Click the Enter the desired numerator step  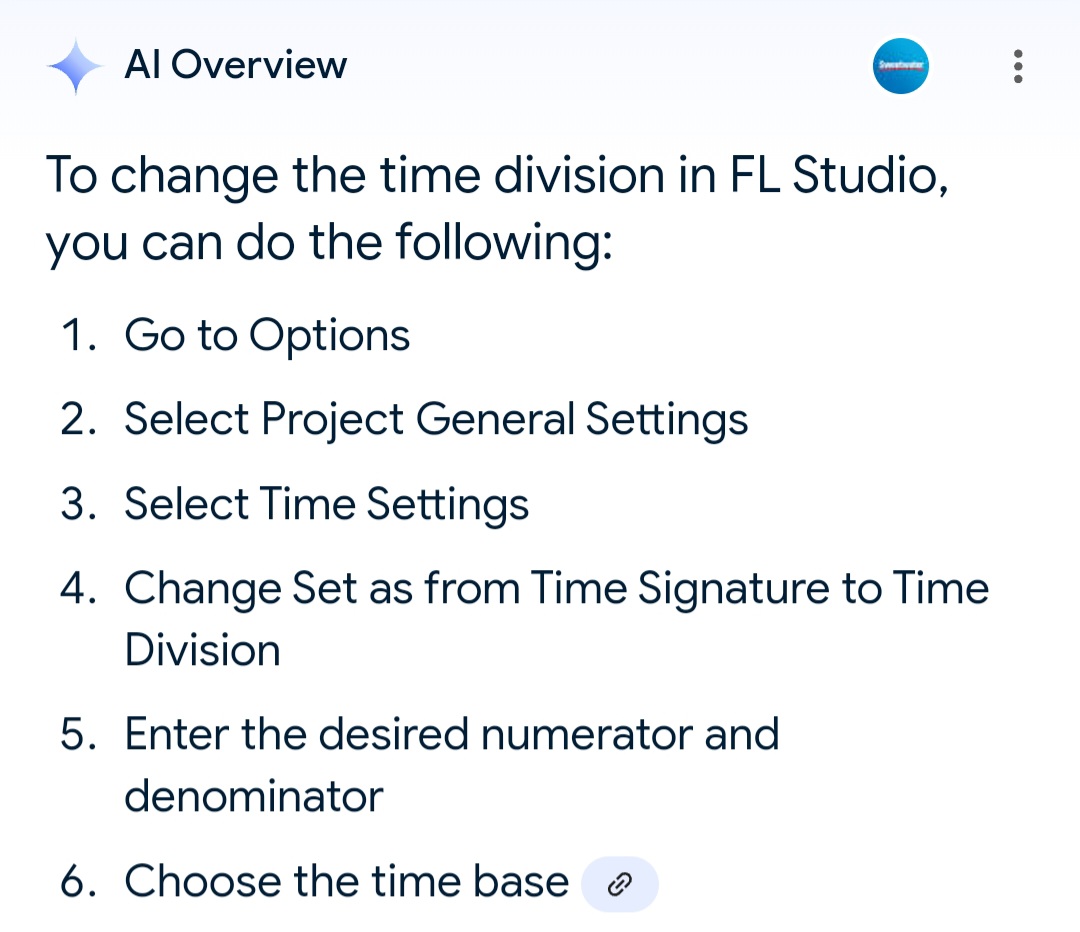[x=452, y=765]
